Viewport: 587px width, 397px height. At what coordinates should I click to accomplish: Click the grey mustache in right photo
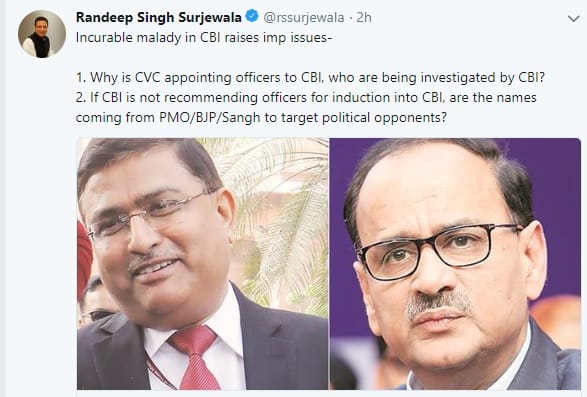[438, 302]
